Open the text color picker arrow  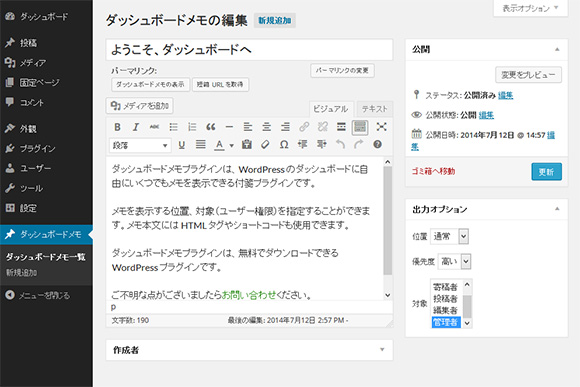click(232, 145)
